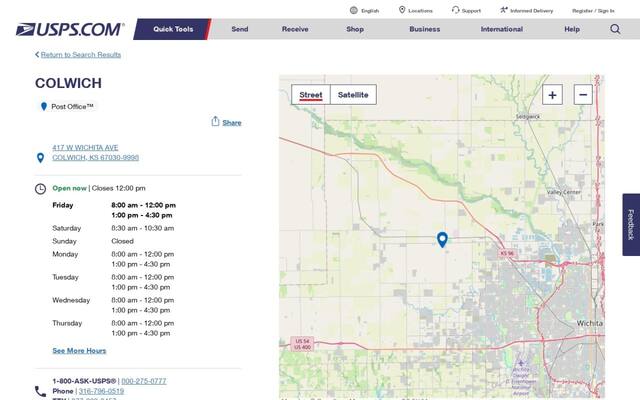The image size is (640, 400).
Task: Click See More Hours link
Action: (x=79, y=351)
